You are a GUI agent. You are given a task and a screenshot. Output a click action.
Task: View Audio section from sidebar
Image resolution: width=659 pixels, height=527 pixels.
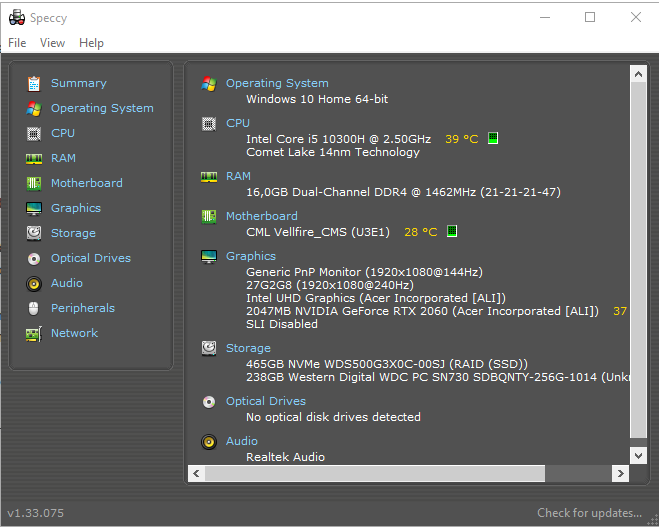(x=67, y=283)
